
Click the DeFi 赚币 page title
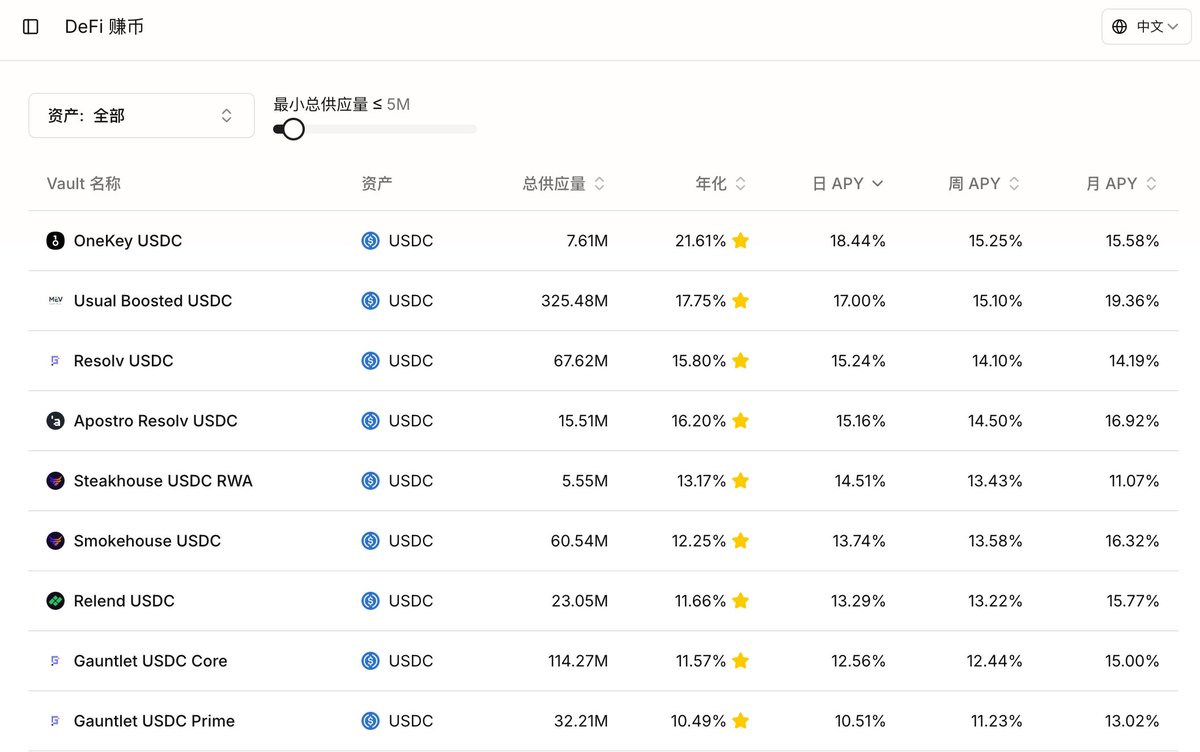tap(104, 27)
